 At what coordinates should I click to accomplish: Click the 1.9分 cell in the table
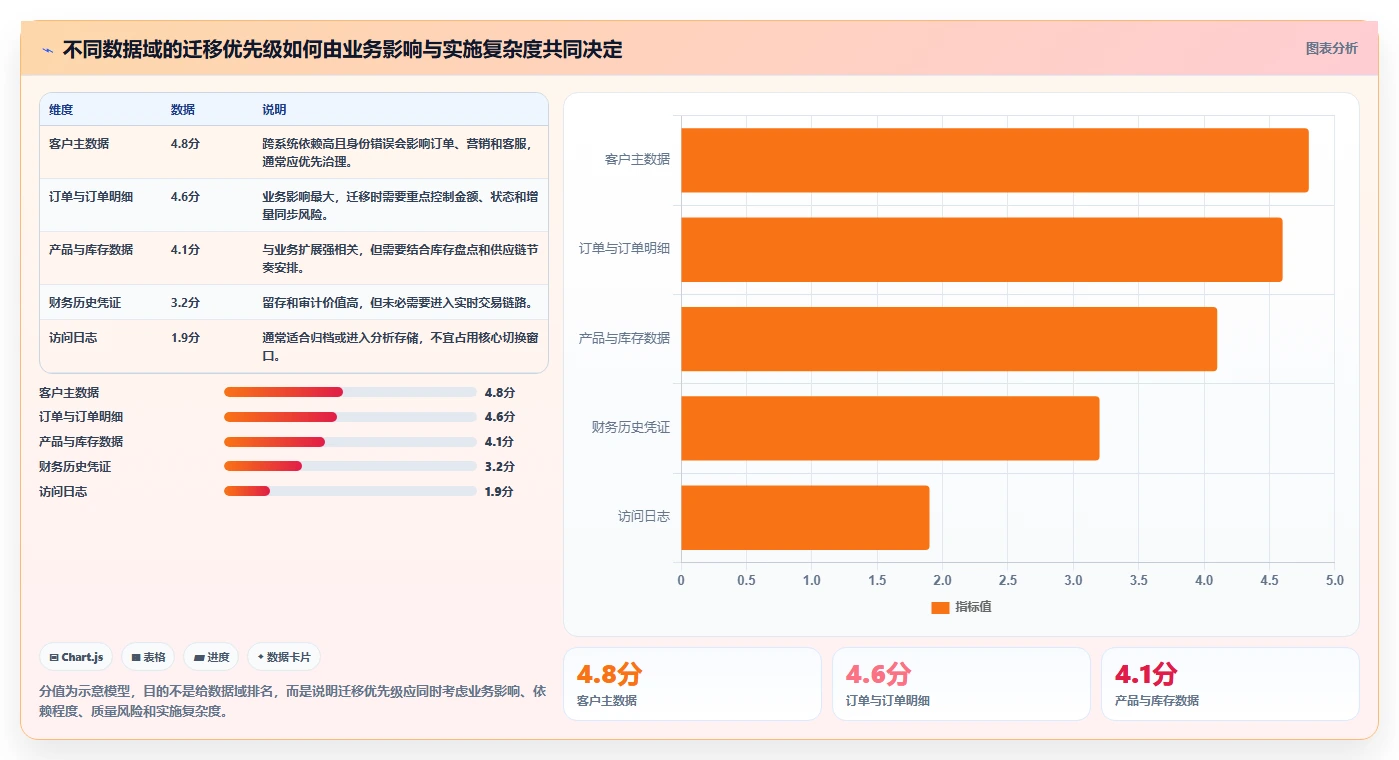[185, 338]
